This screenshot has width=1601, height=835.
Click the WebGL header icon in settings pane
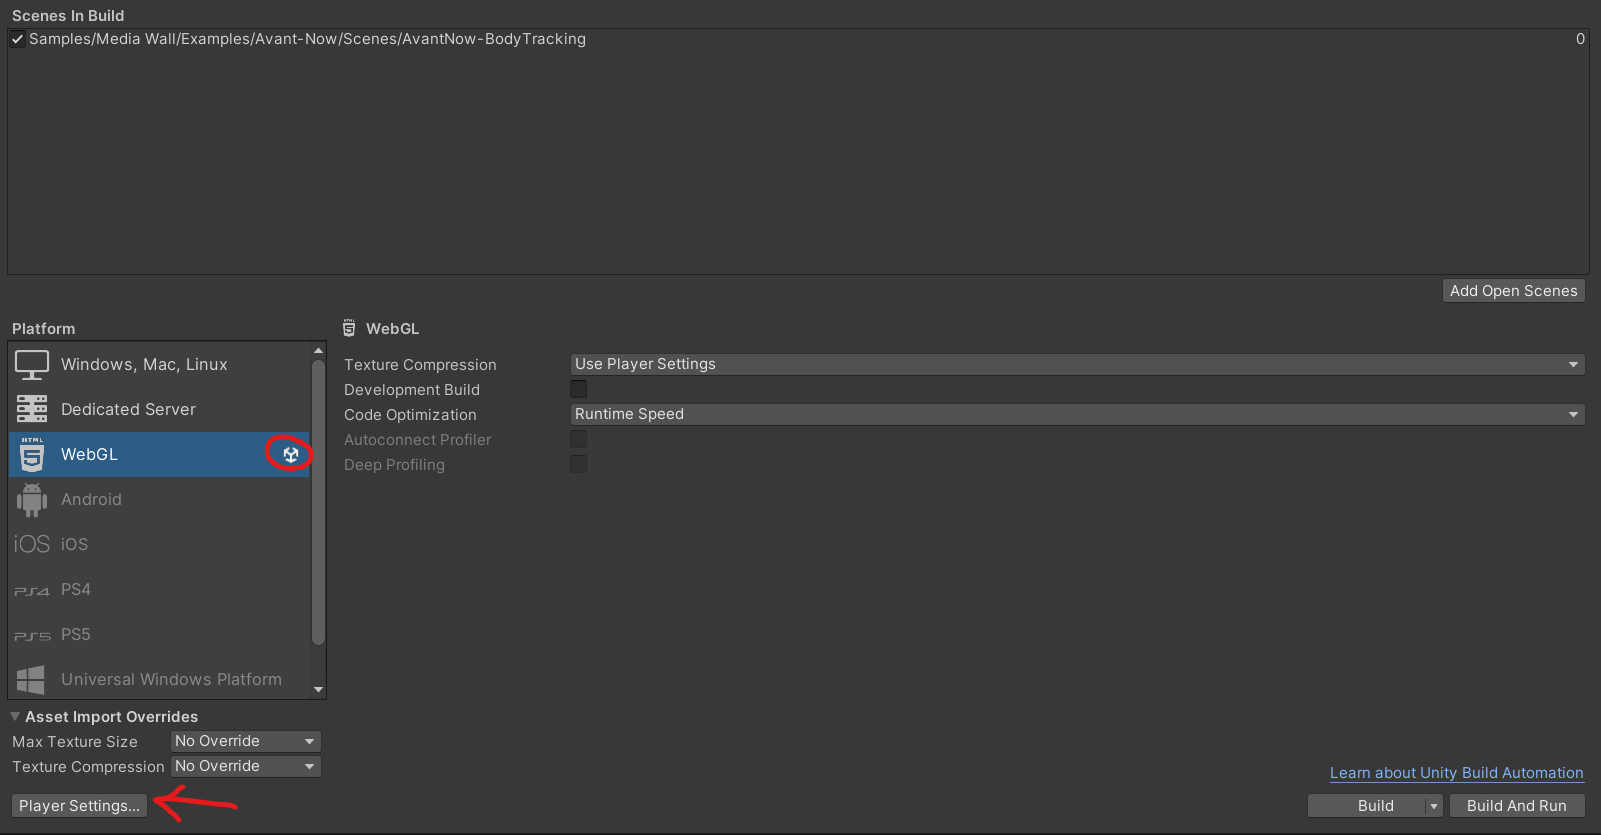[349, 328]
